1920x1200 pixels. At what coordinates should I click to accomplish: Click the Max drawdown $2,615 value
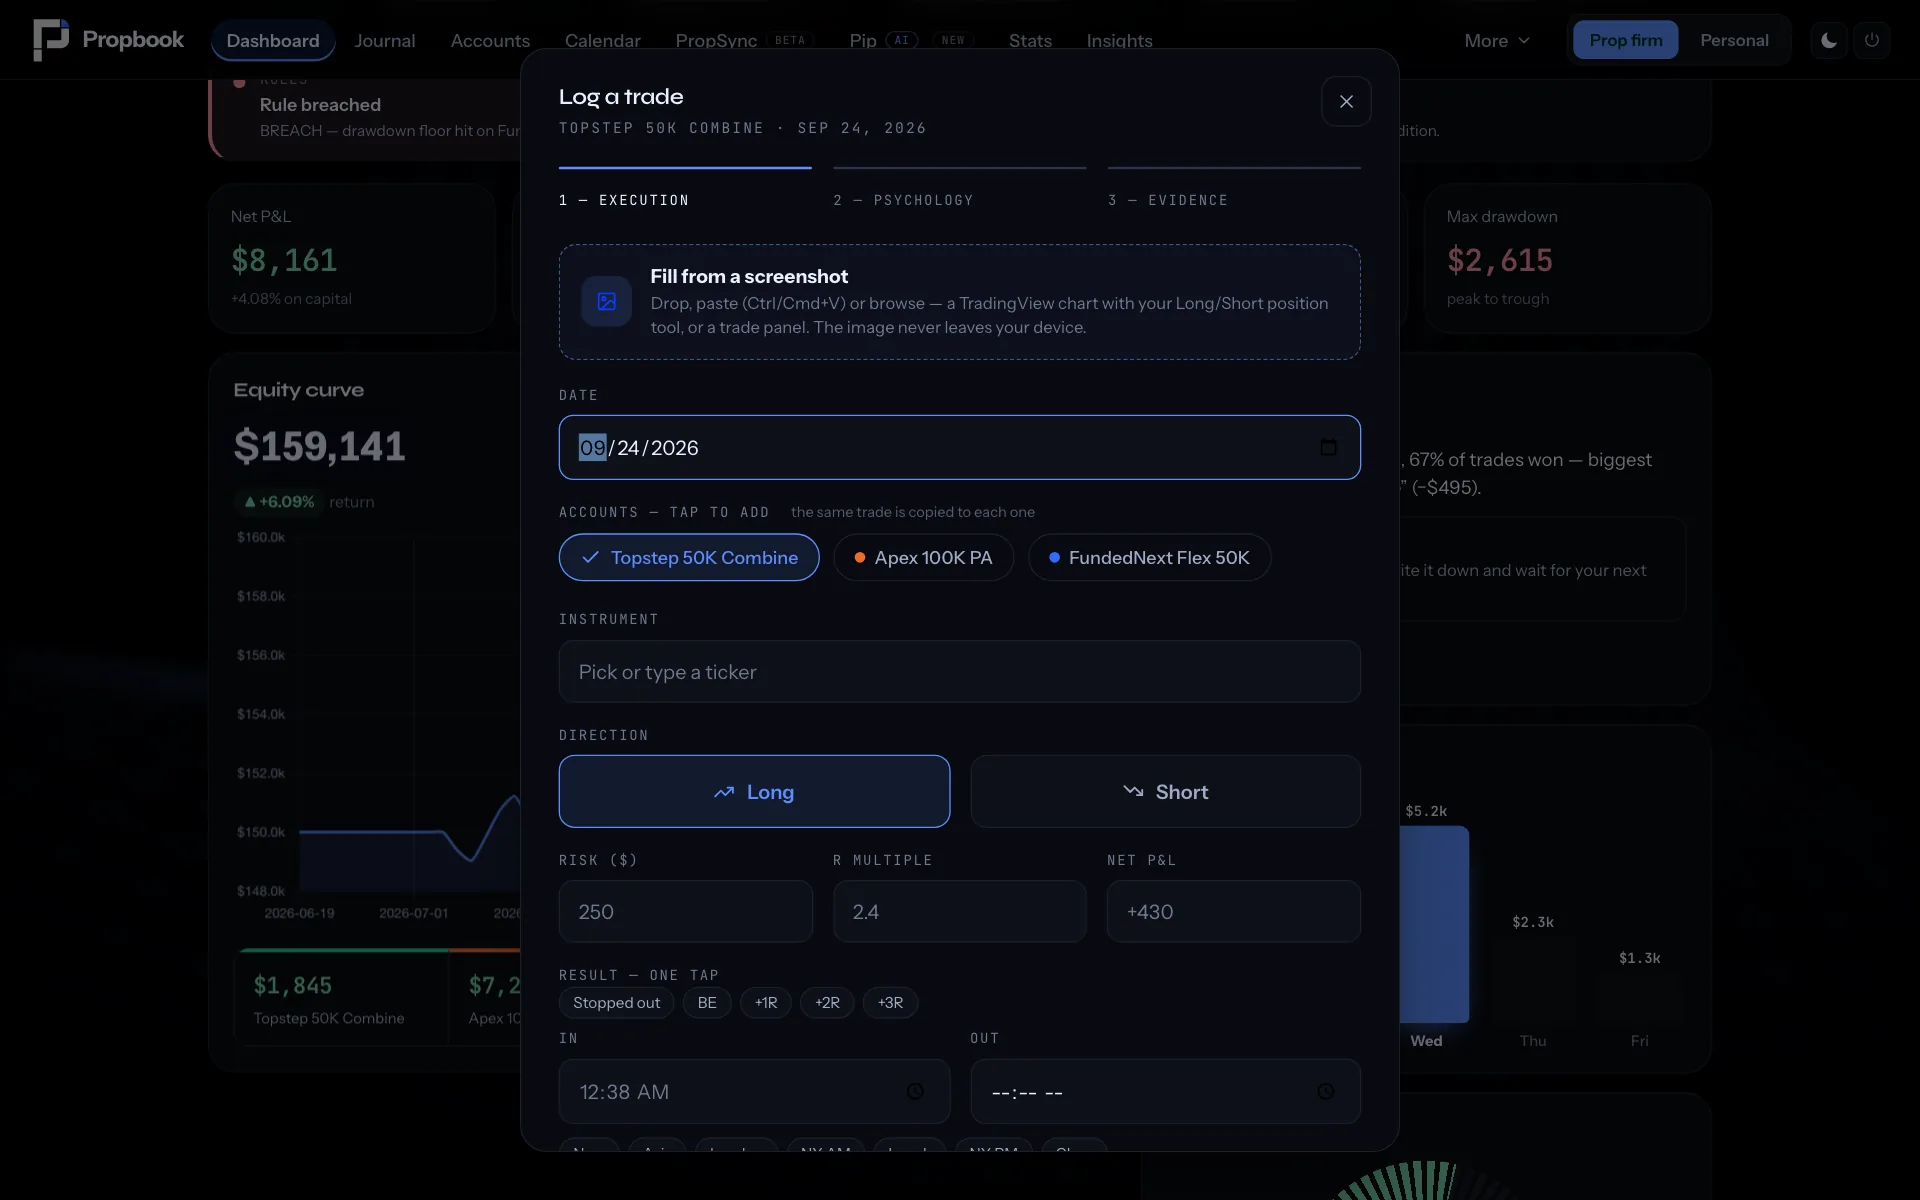pos(1500,260)
